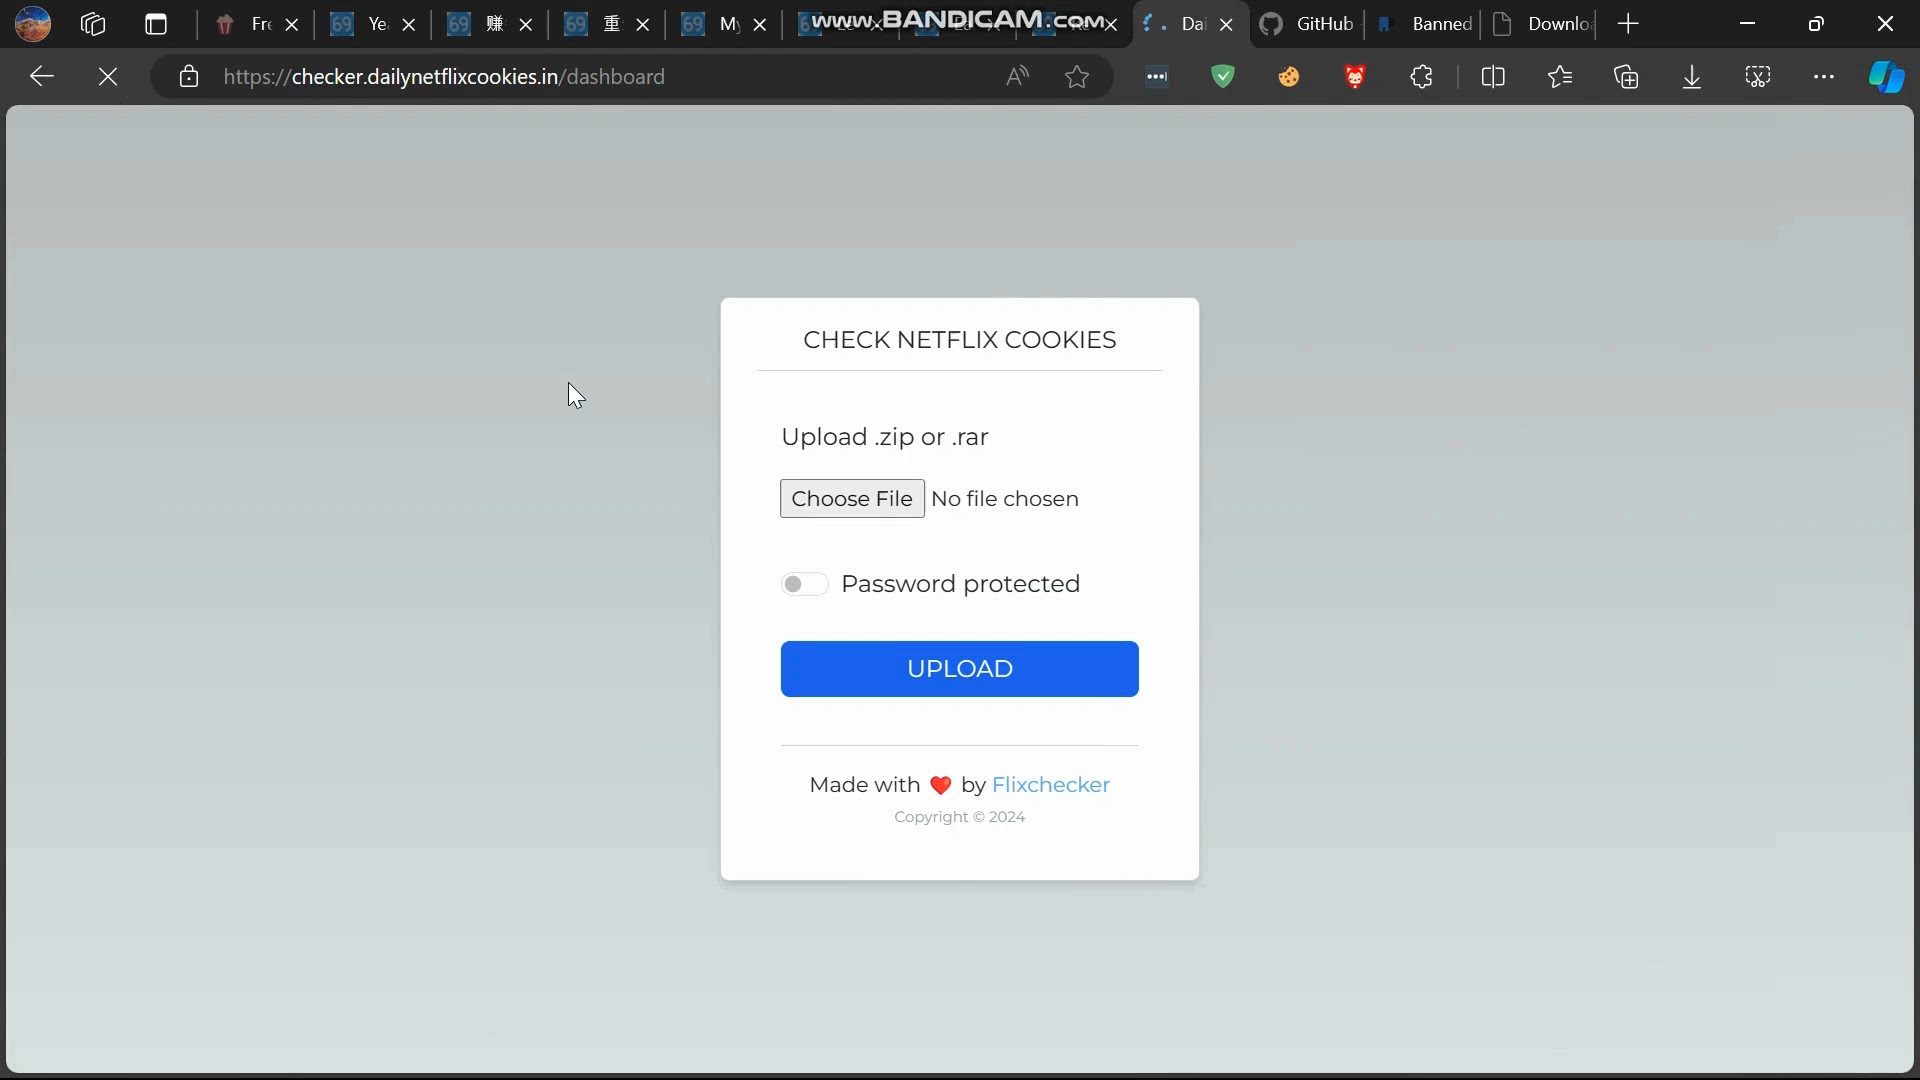Click the 'No file chosen' text
Image resolution: width=1920 pixels, height=1080 pixels.
click(1004, 499)
